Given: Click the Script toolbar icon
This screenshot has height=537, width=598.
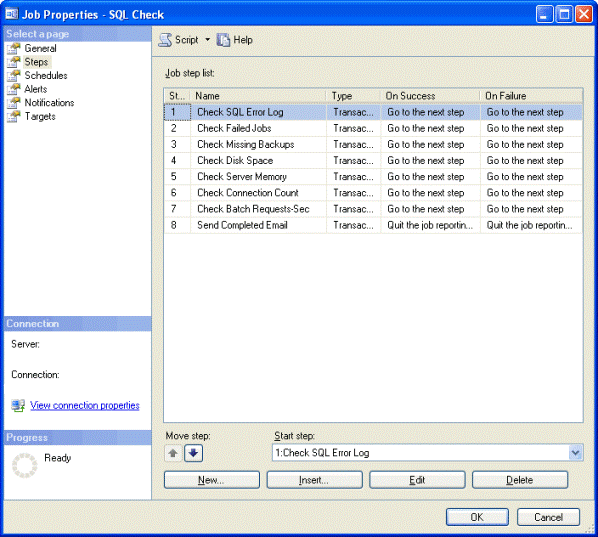Looking at the screenshot, I should [165, 40].
